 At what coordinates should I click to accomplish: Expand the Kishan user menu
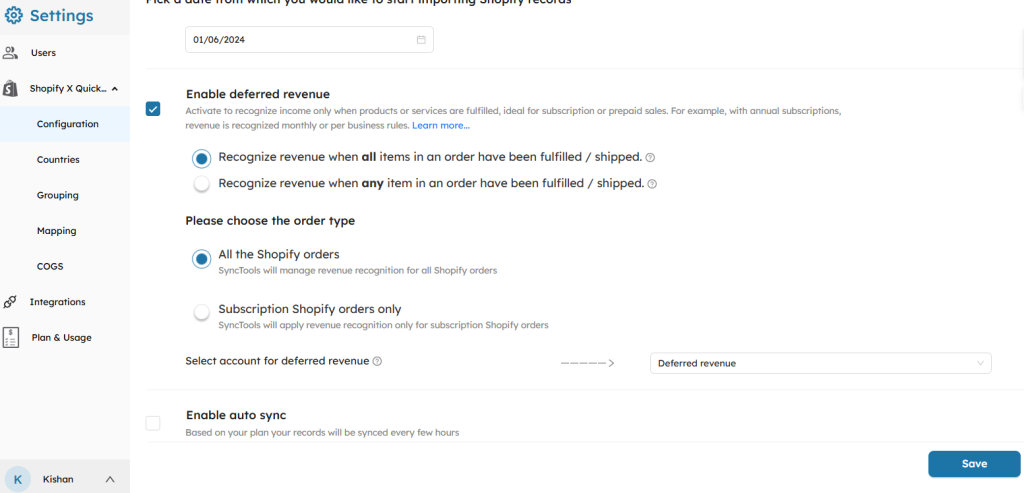(110, 479)
